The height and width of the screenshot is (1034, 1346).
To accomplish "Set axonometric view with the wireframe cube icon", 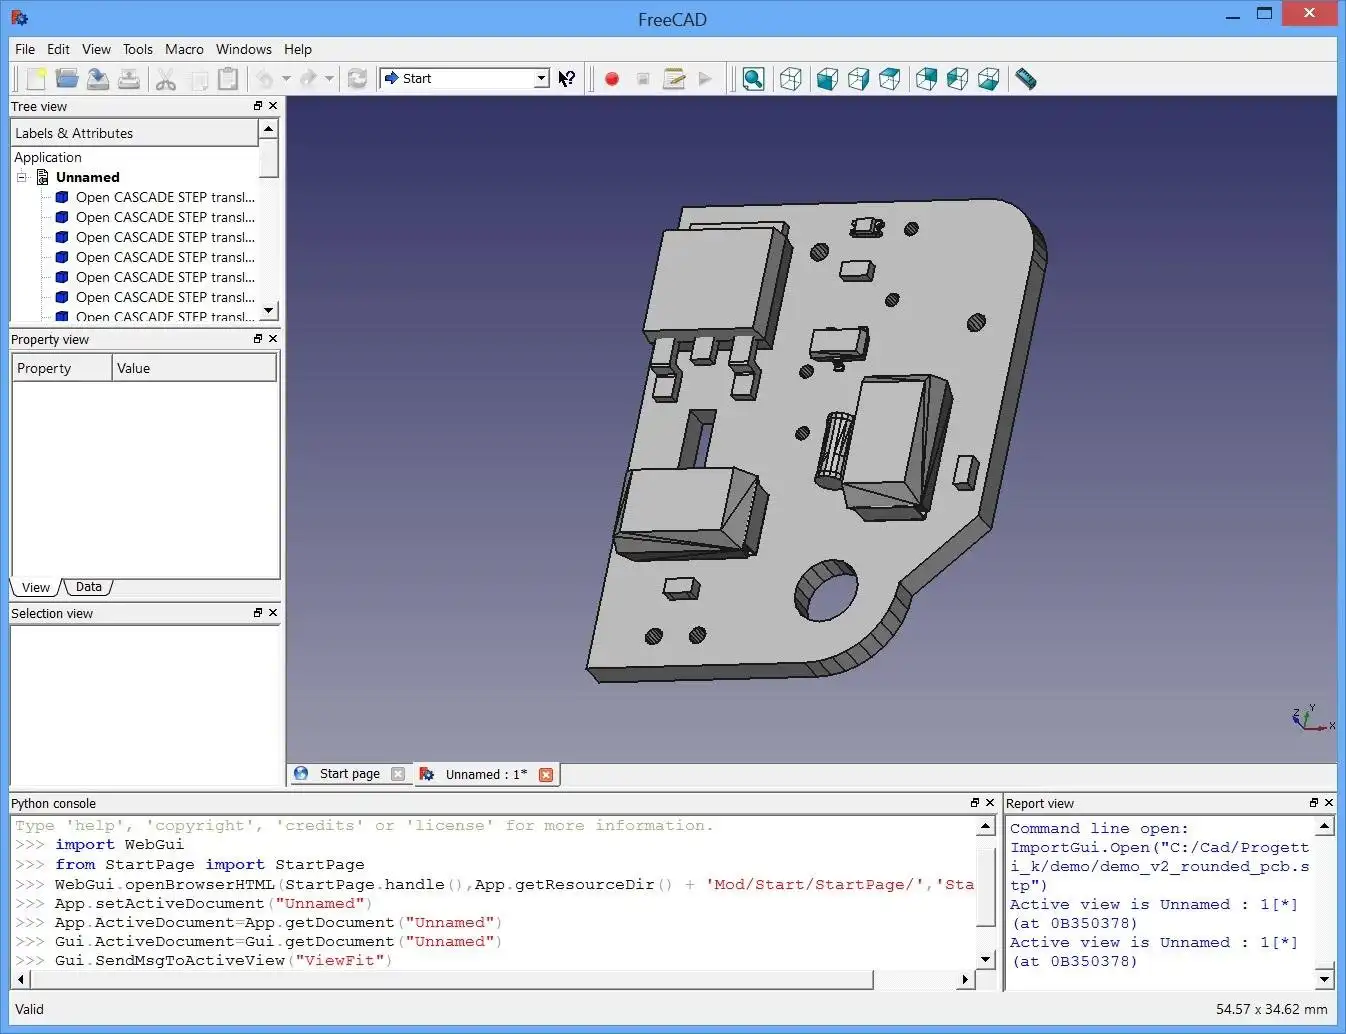I will 790,79.
